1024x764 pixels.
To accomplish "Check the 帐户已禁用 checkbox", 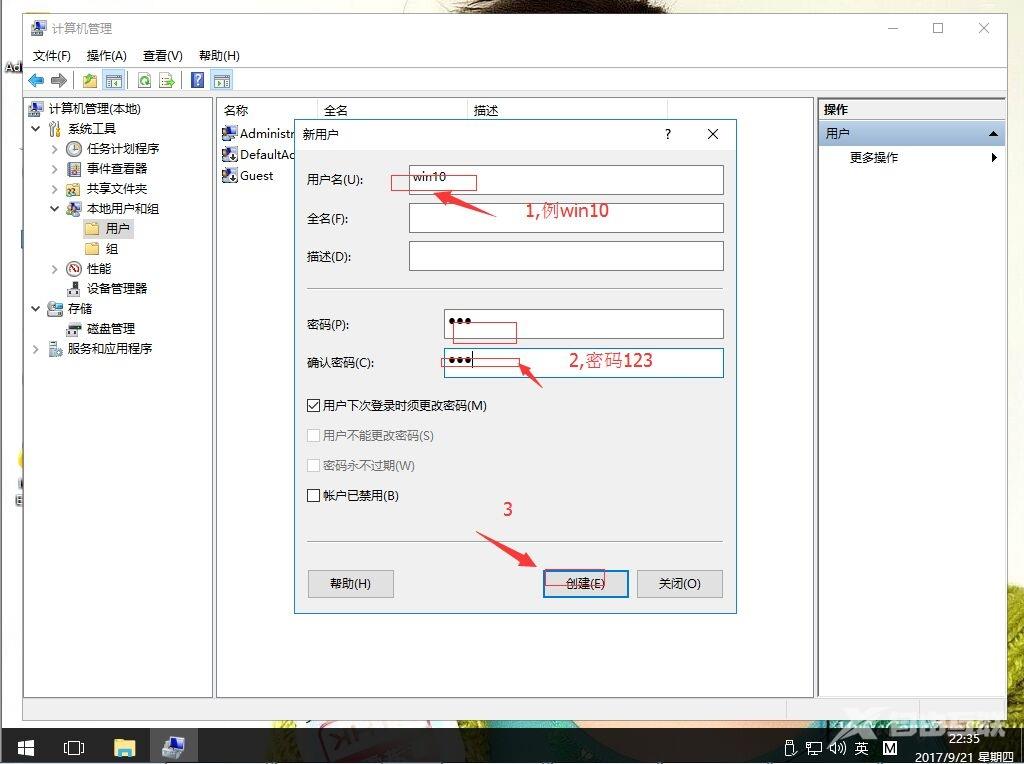I will [x=314, y=496].
